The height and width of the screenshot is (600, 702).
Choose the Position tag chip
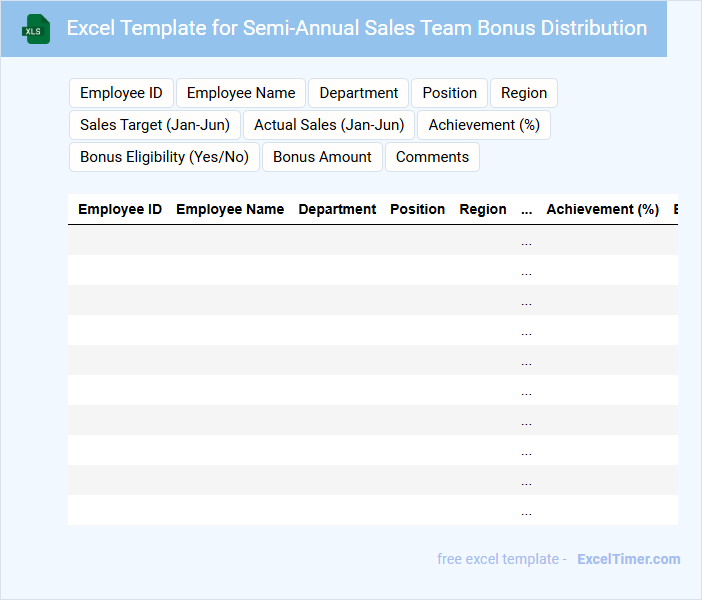pyautogui.click(x=449, y=93)
